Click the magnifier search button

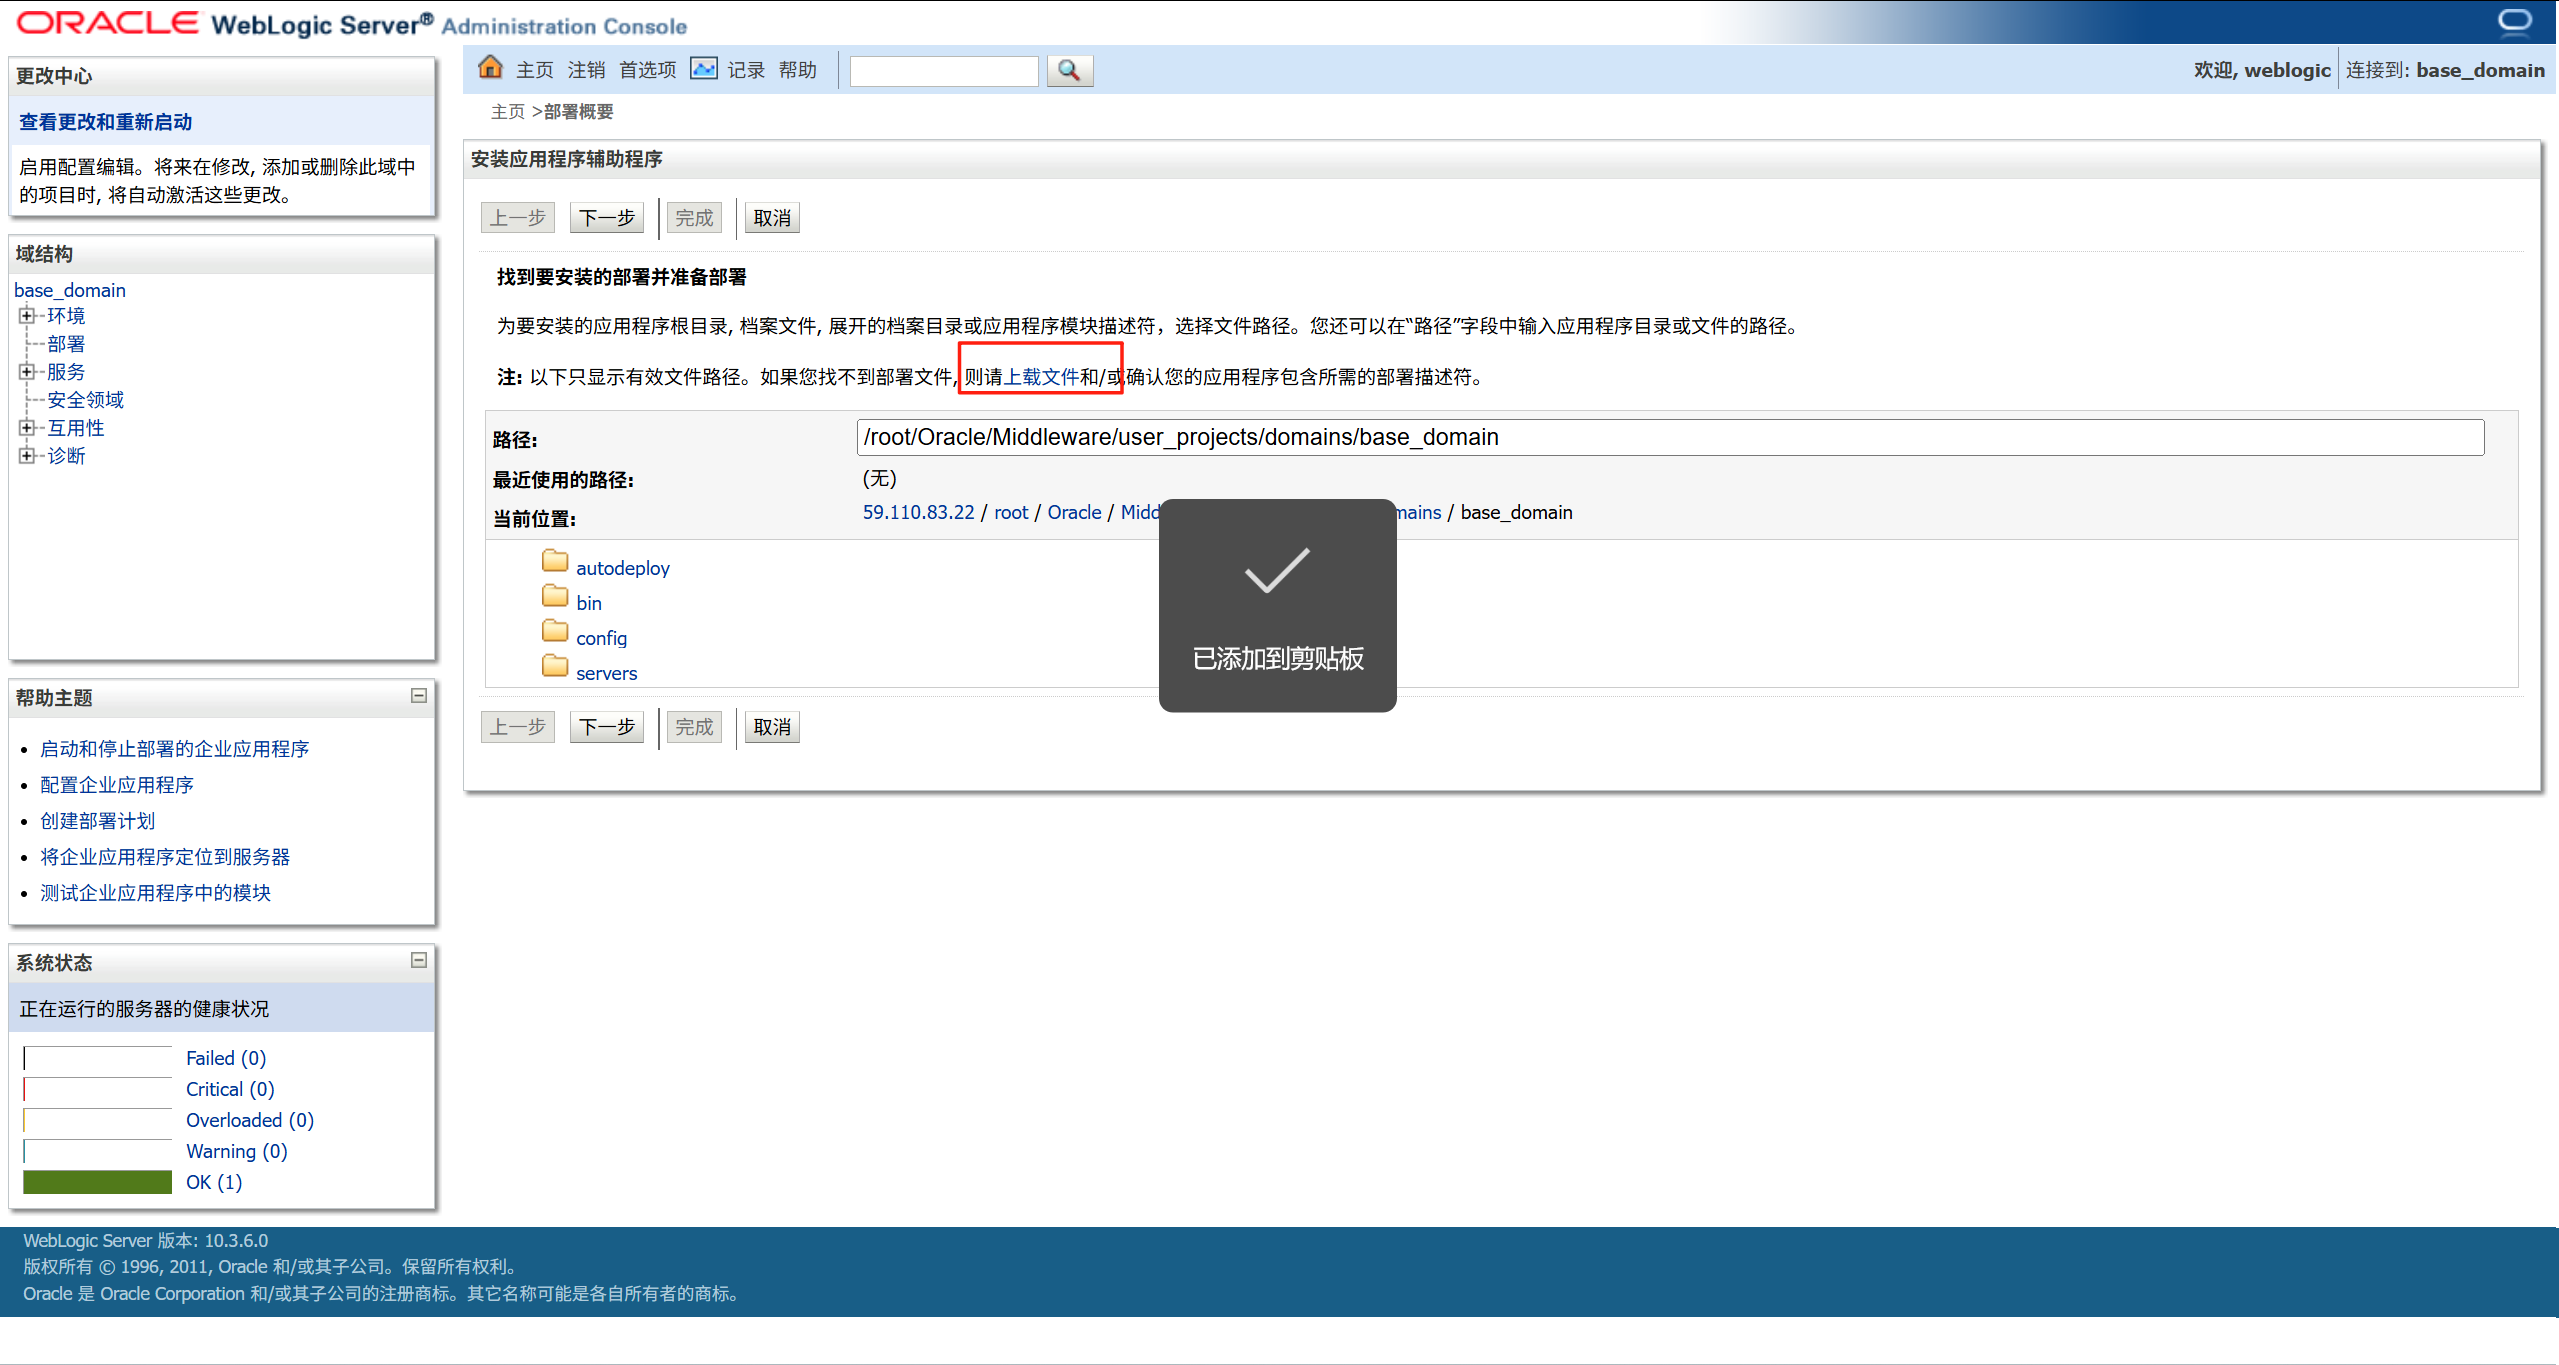click(x=1069, y=70)
